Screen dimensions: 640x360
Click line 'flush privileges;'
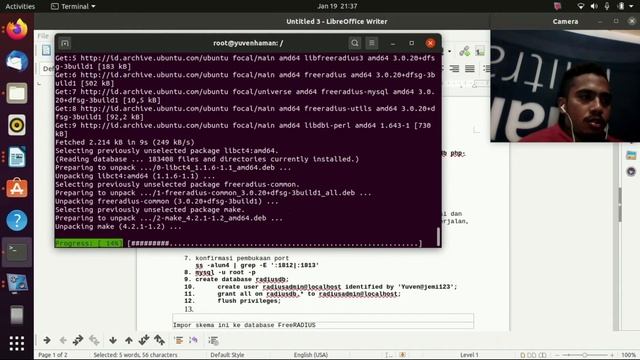click(x=249, y=301)
